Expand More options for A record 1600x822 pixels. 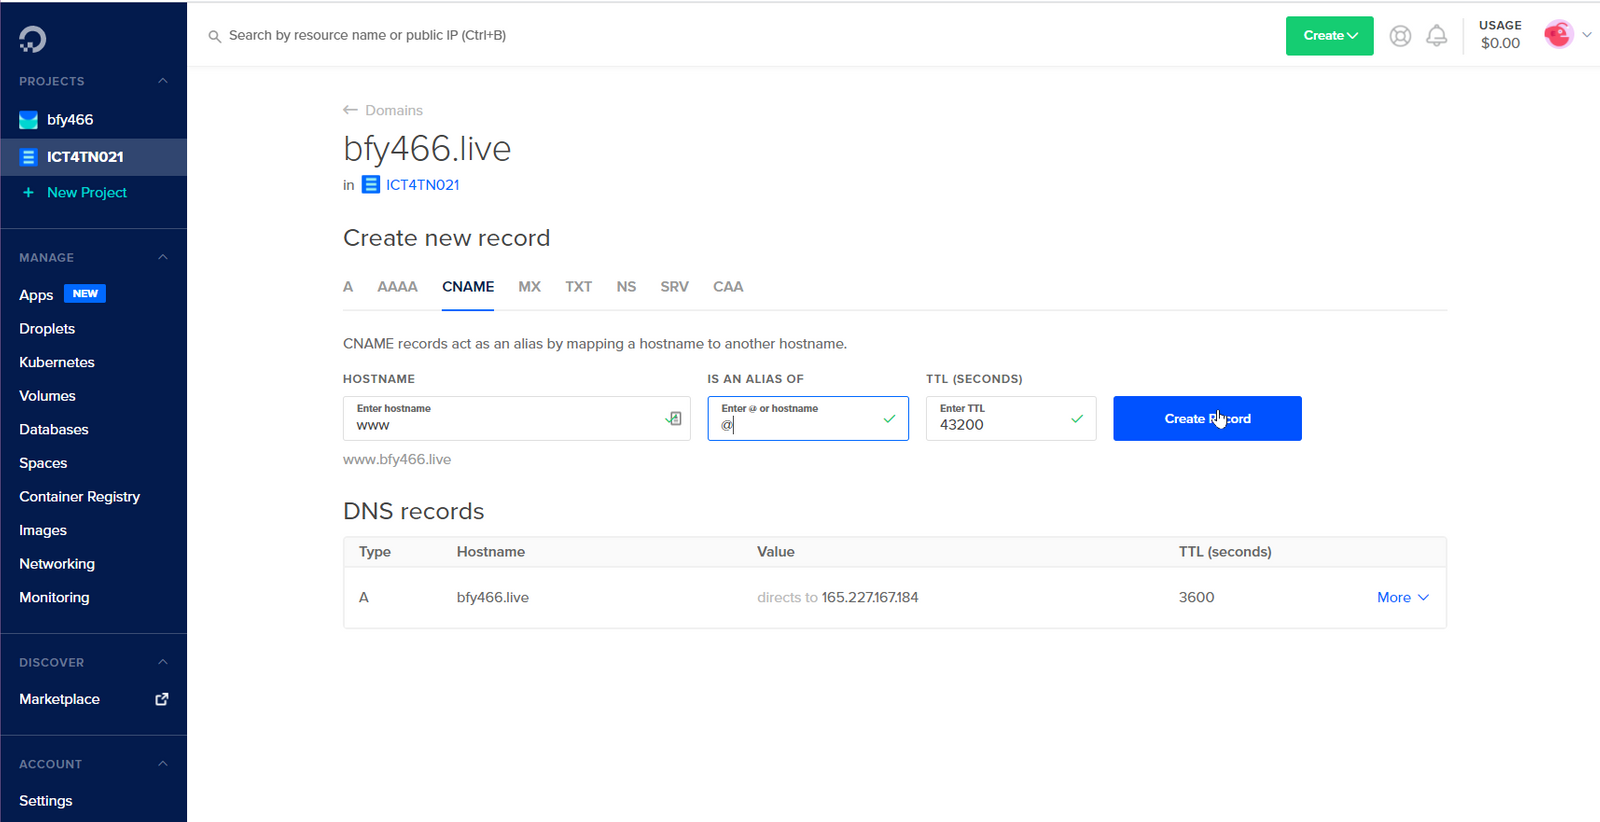[1402, 597]
